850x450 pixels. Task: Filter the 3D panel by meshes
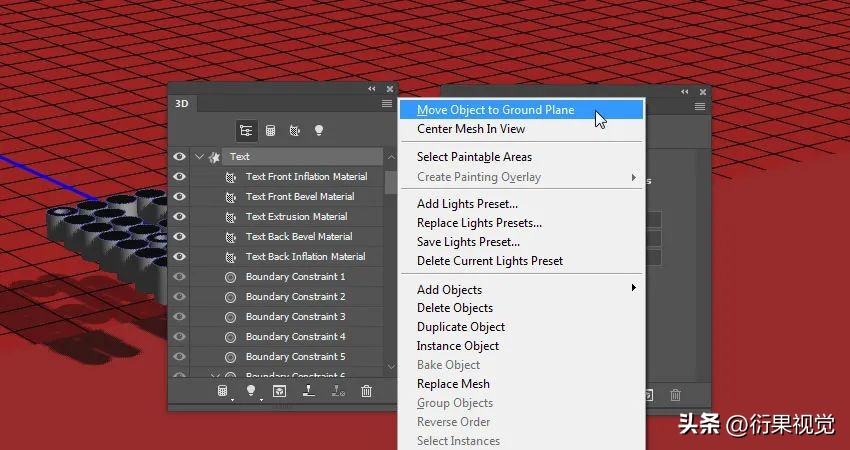tap(270, 131)
